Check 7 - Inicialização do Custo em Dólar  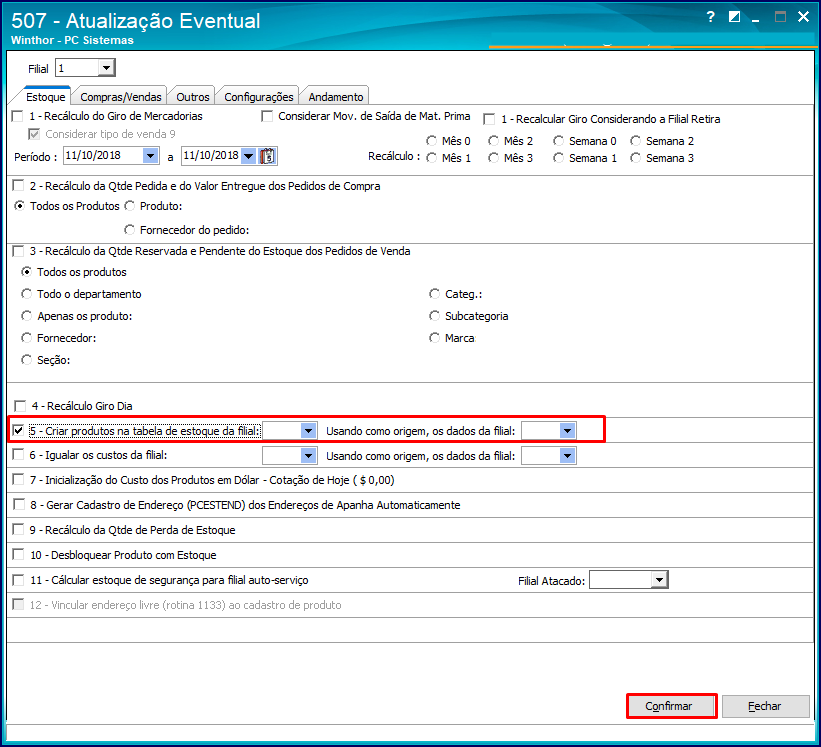tap(18, 480)
